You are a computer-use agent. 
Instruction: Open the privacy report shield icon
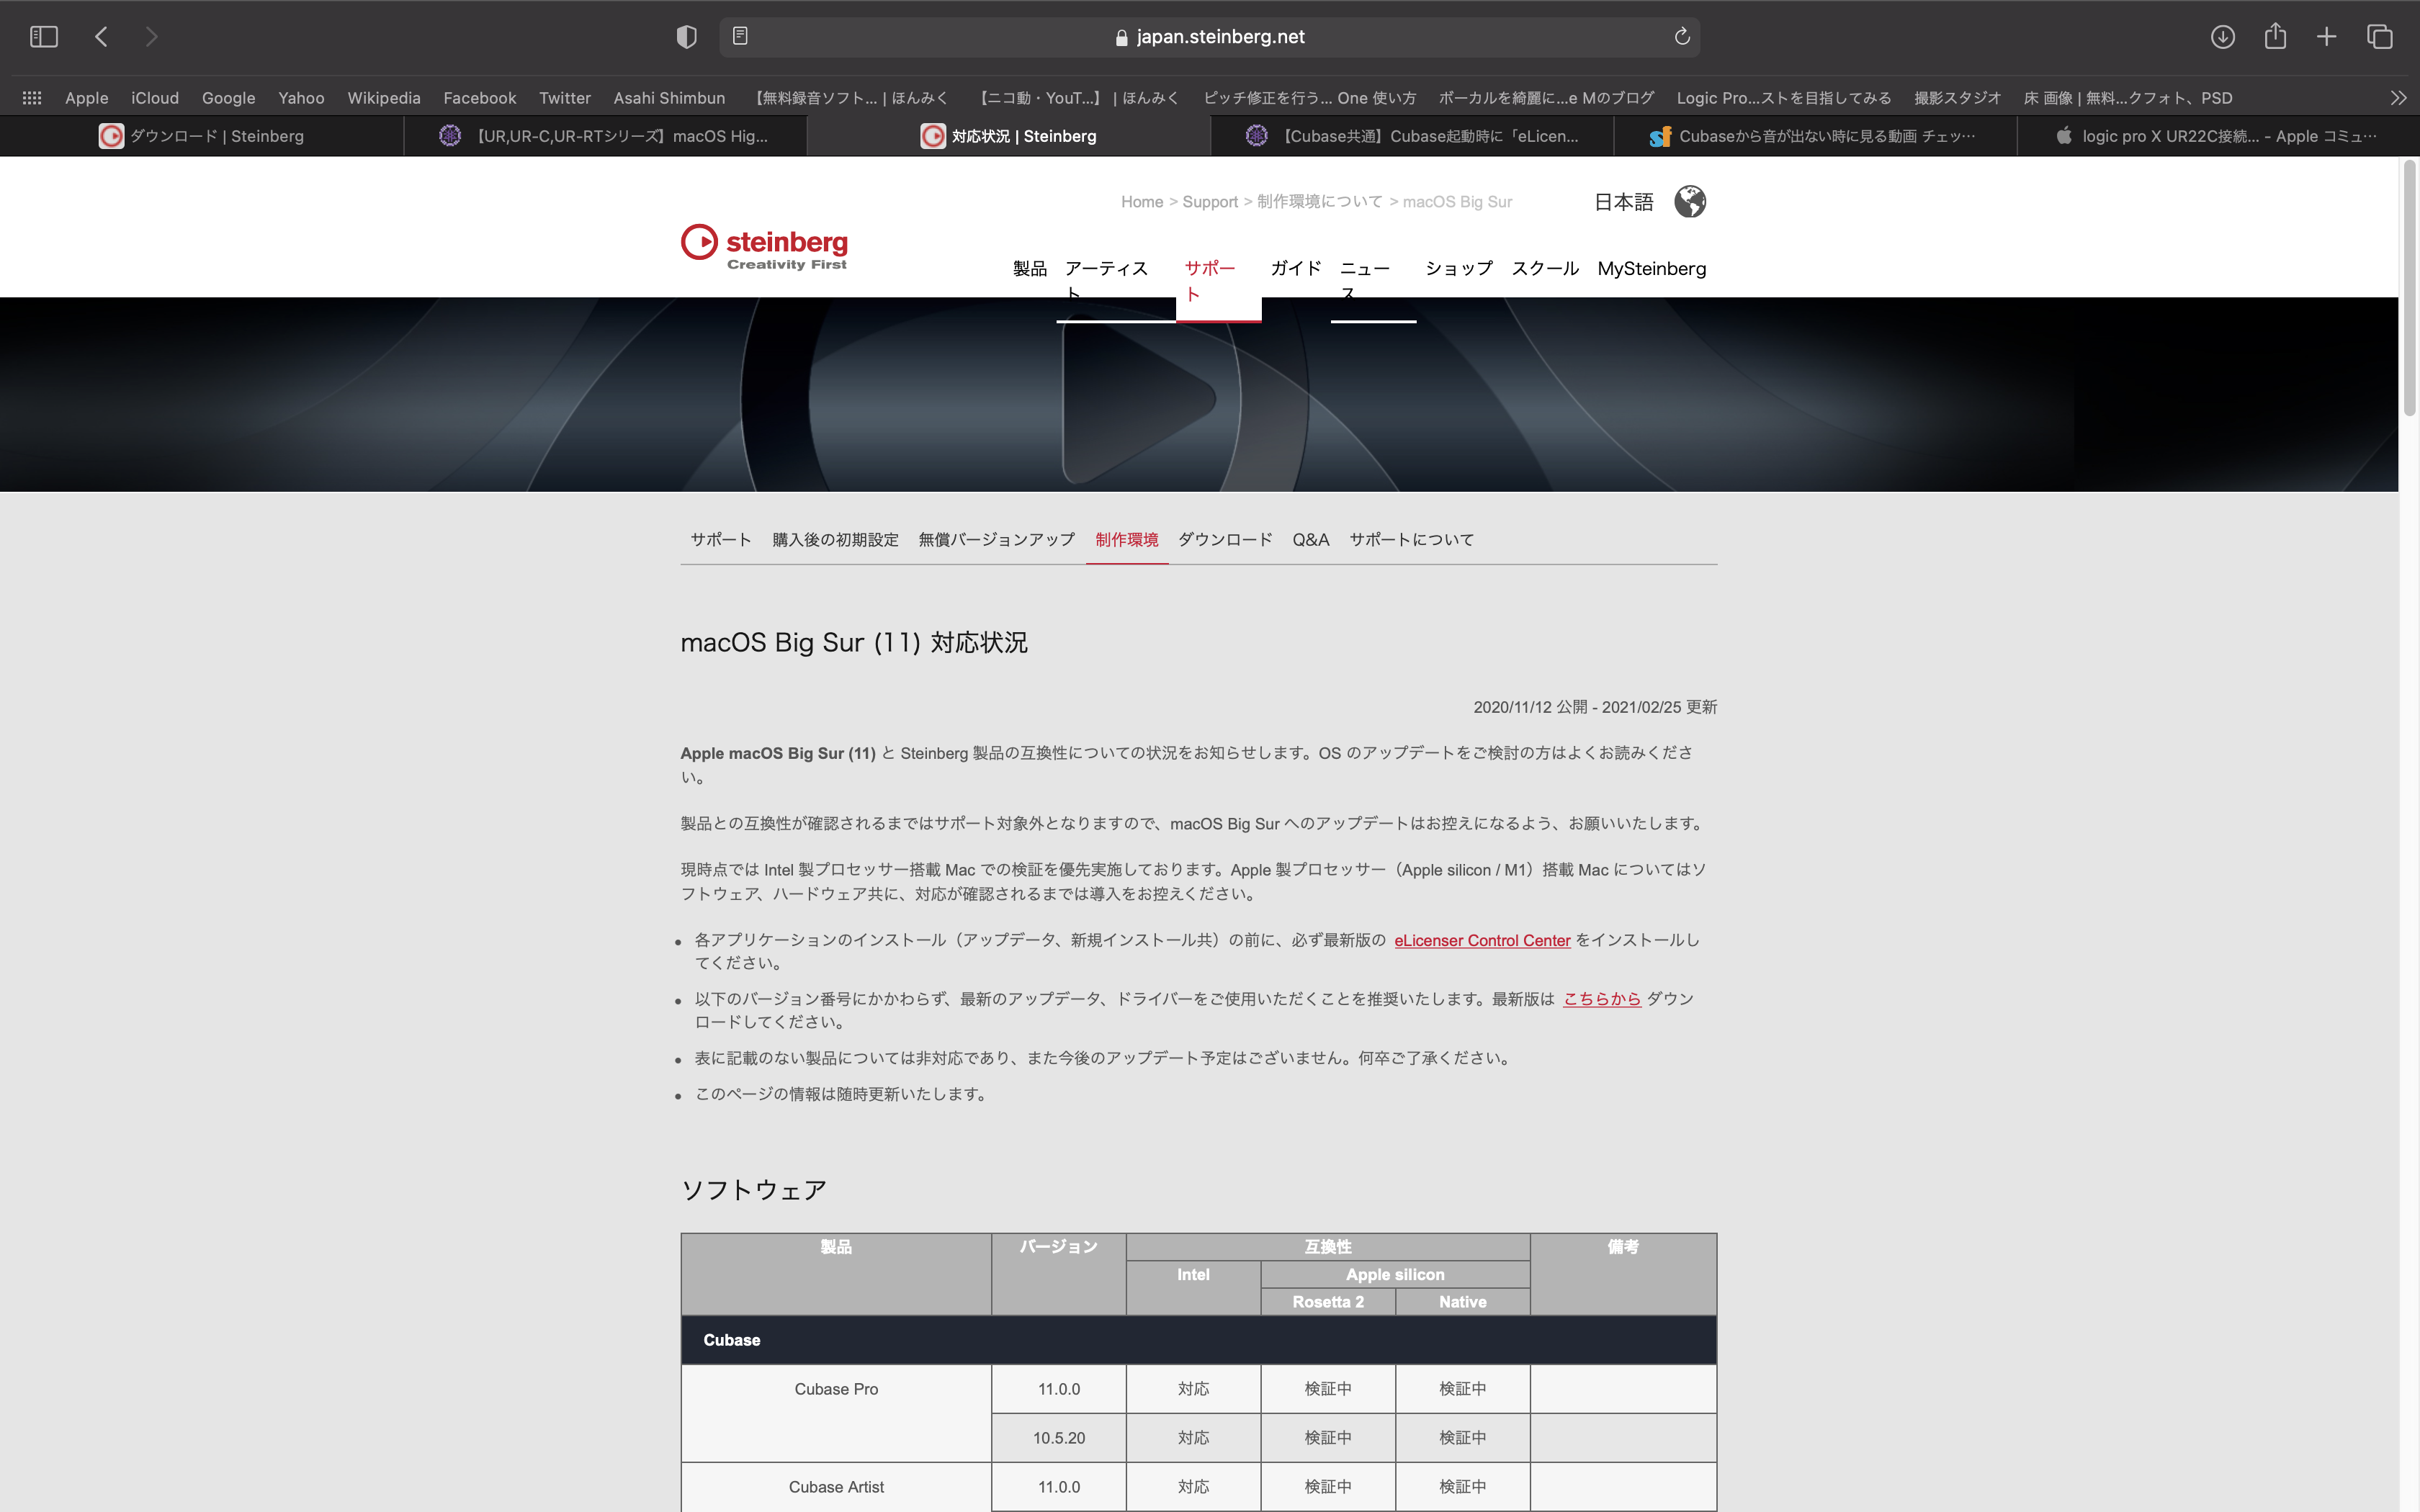[x=686, y=37]
